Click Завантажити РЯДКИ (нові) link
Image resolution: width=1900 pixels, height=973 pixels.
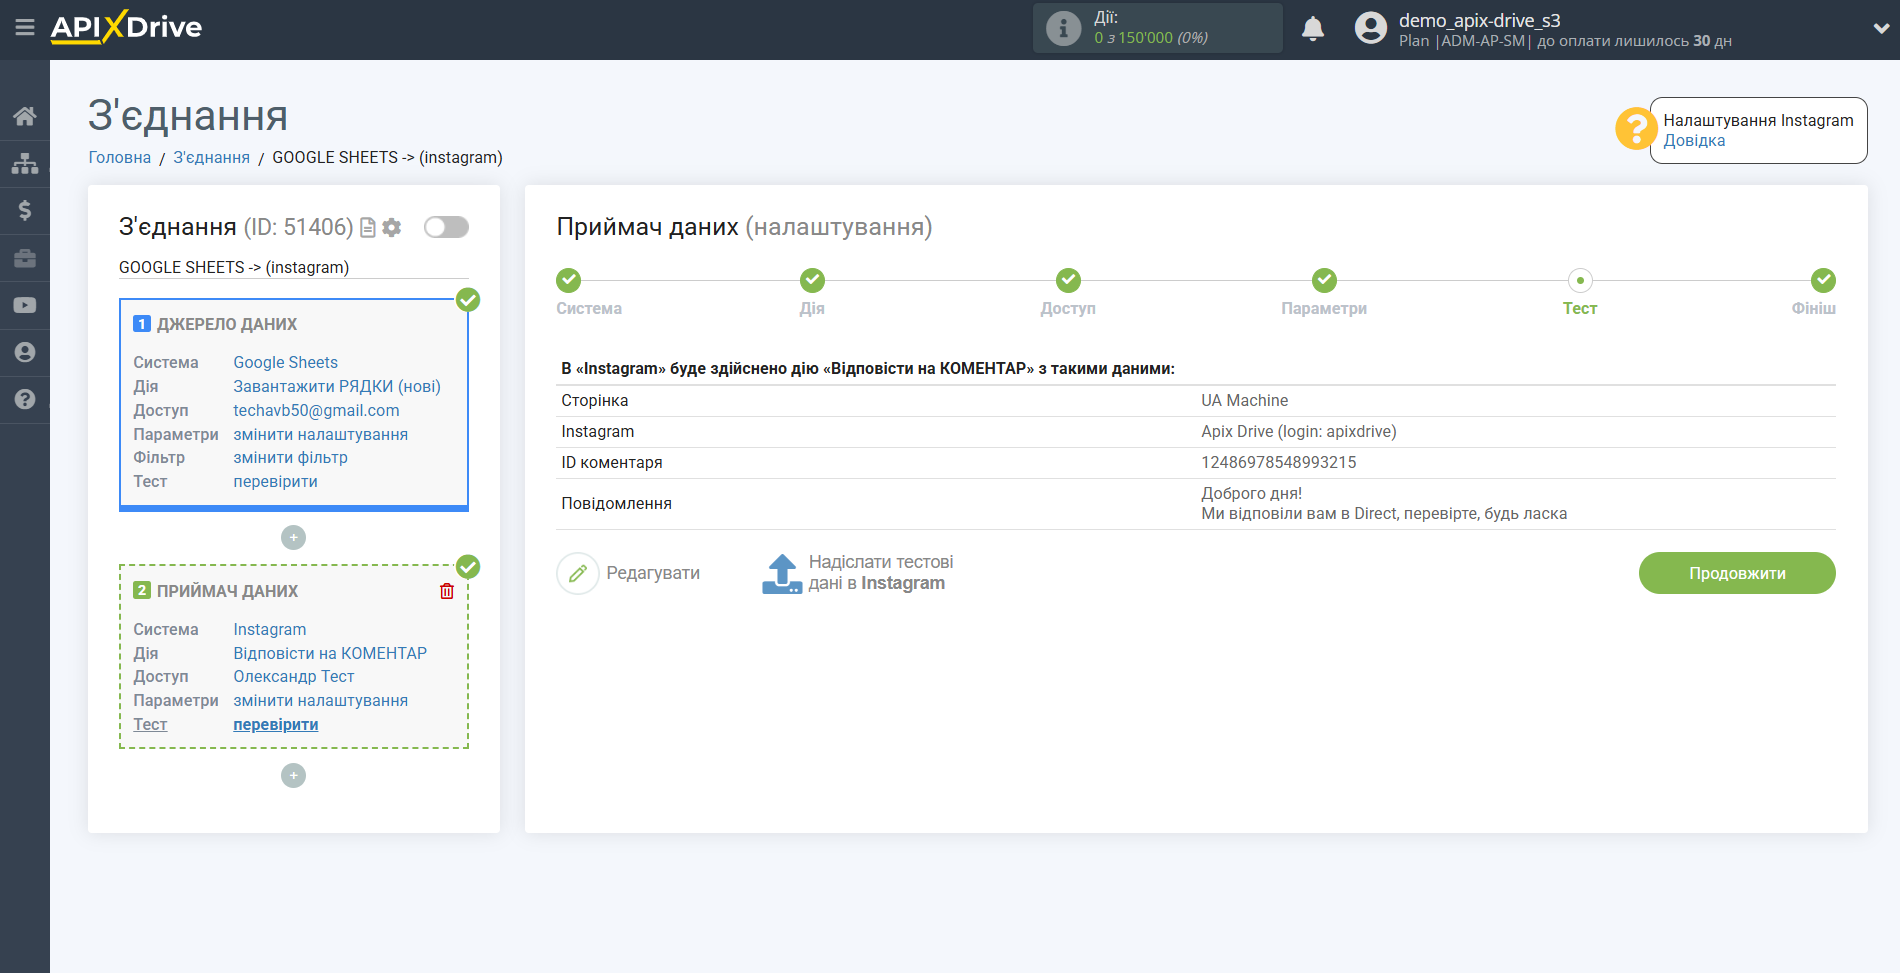(x=337, y=386)
